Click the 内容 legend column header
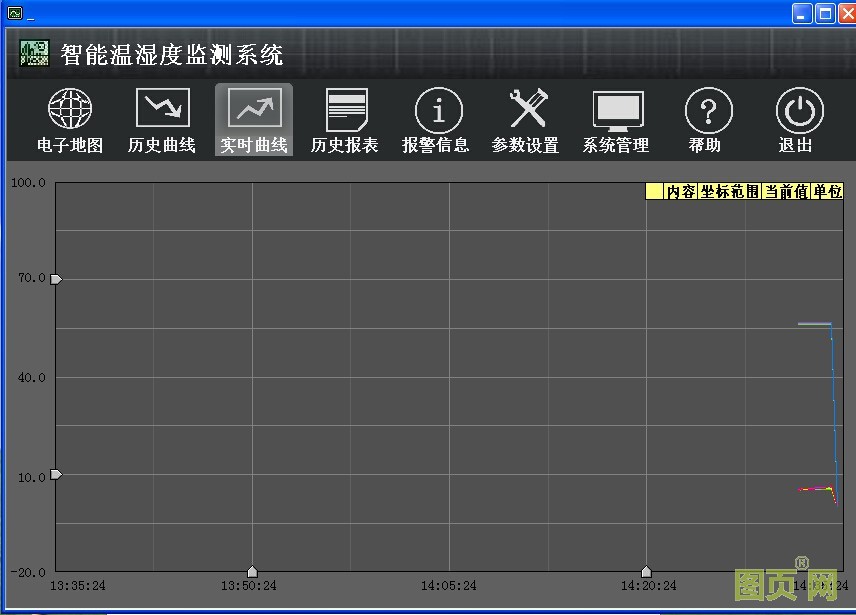The height and width of the screenshot is (615, 856). tap(681, 192)
